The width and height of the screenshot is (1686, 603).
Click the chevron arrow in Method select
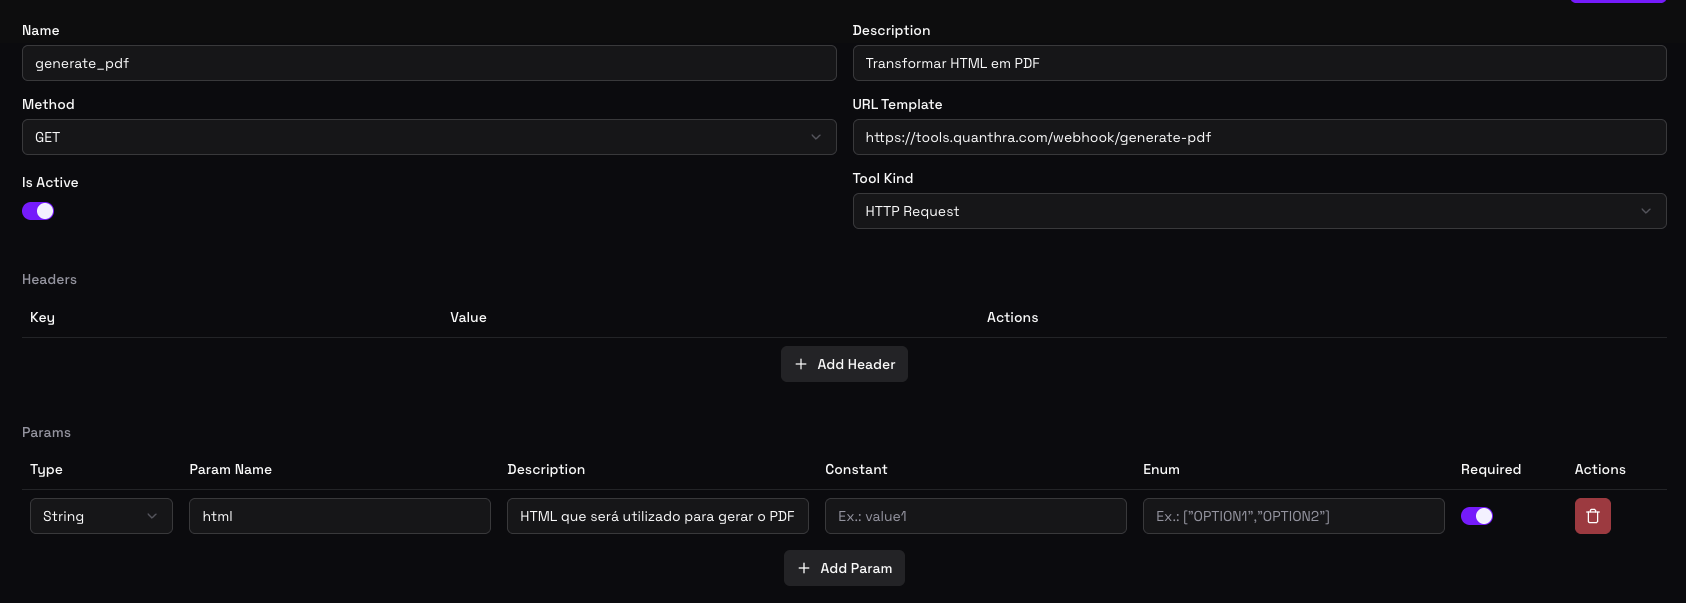pos(816,137)
